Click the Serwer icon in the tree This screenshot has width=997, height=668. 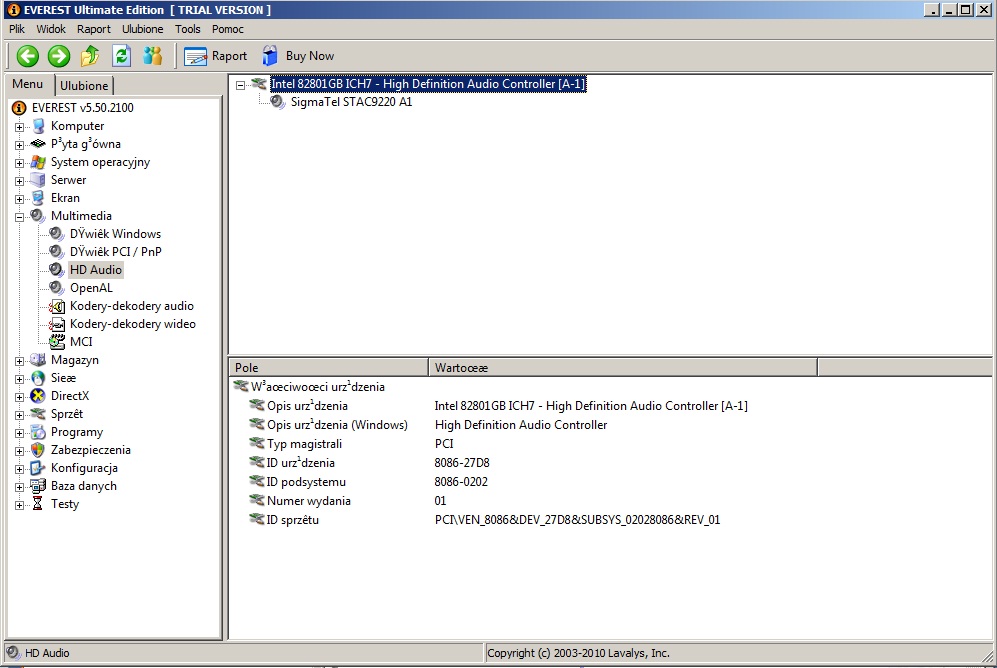pyautogui.click(x=38, y=180)
